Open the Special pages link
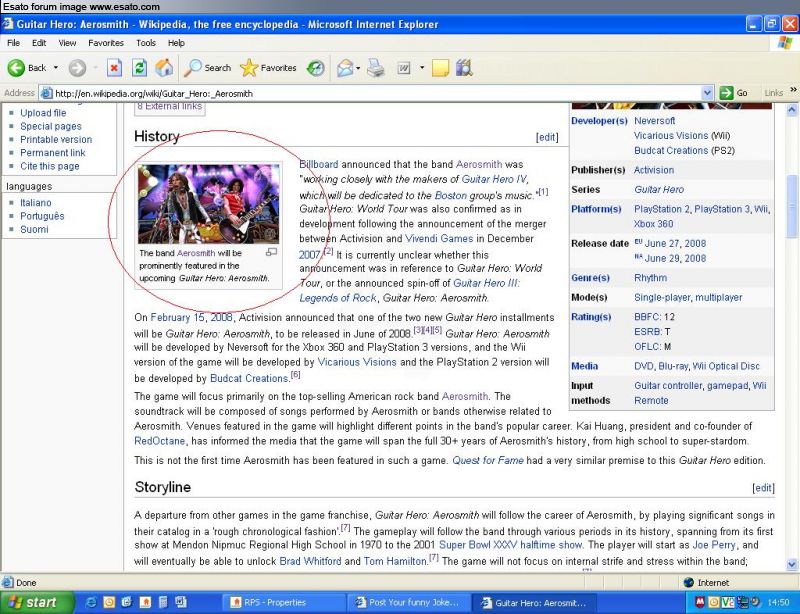800x614 pixels. coord(51,126)
